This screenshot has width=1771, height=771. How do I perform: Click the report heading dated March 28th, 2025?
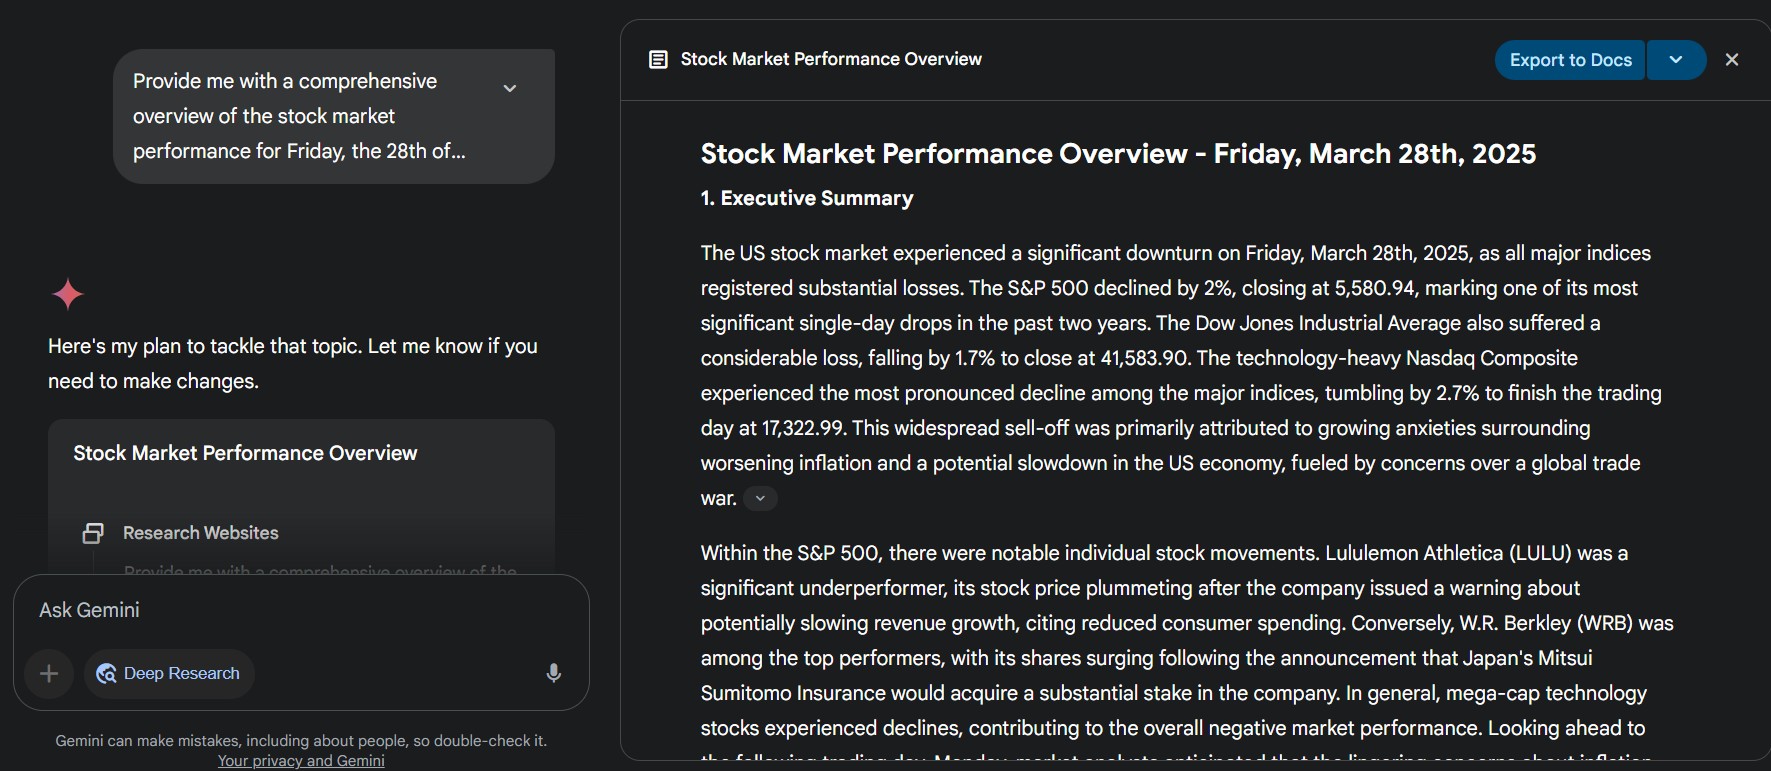(1118, 154)
